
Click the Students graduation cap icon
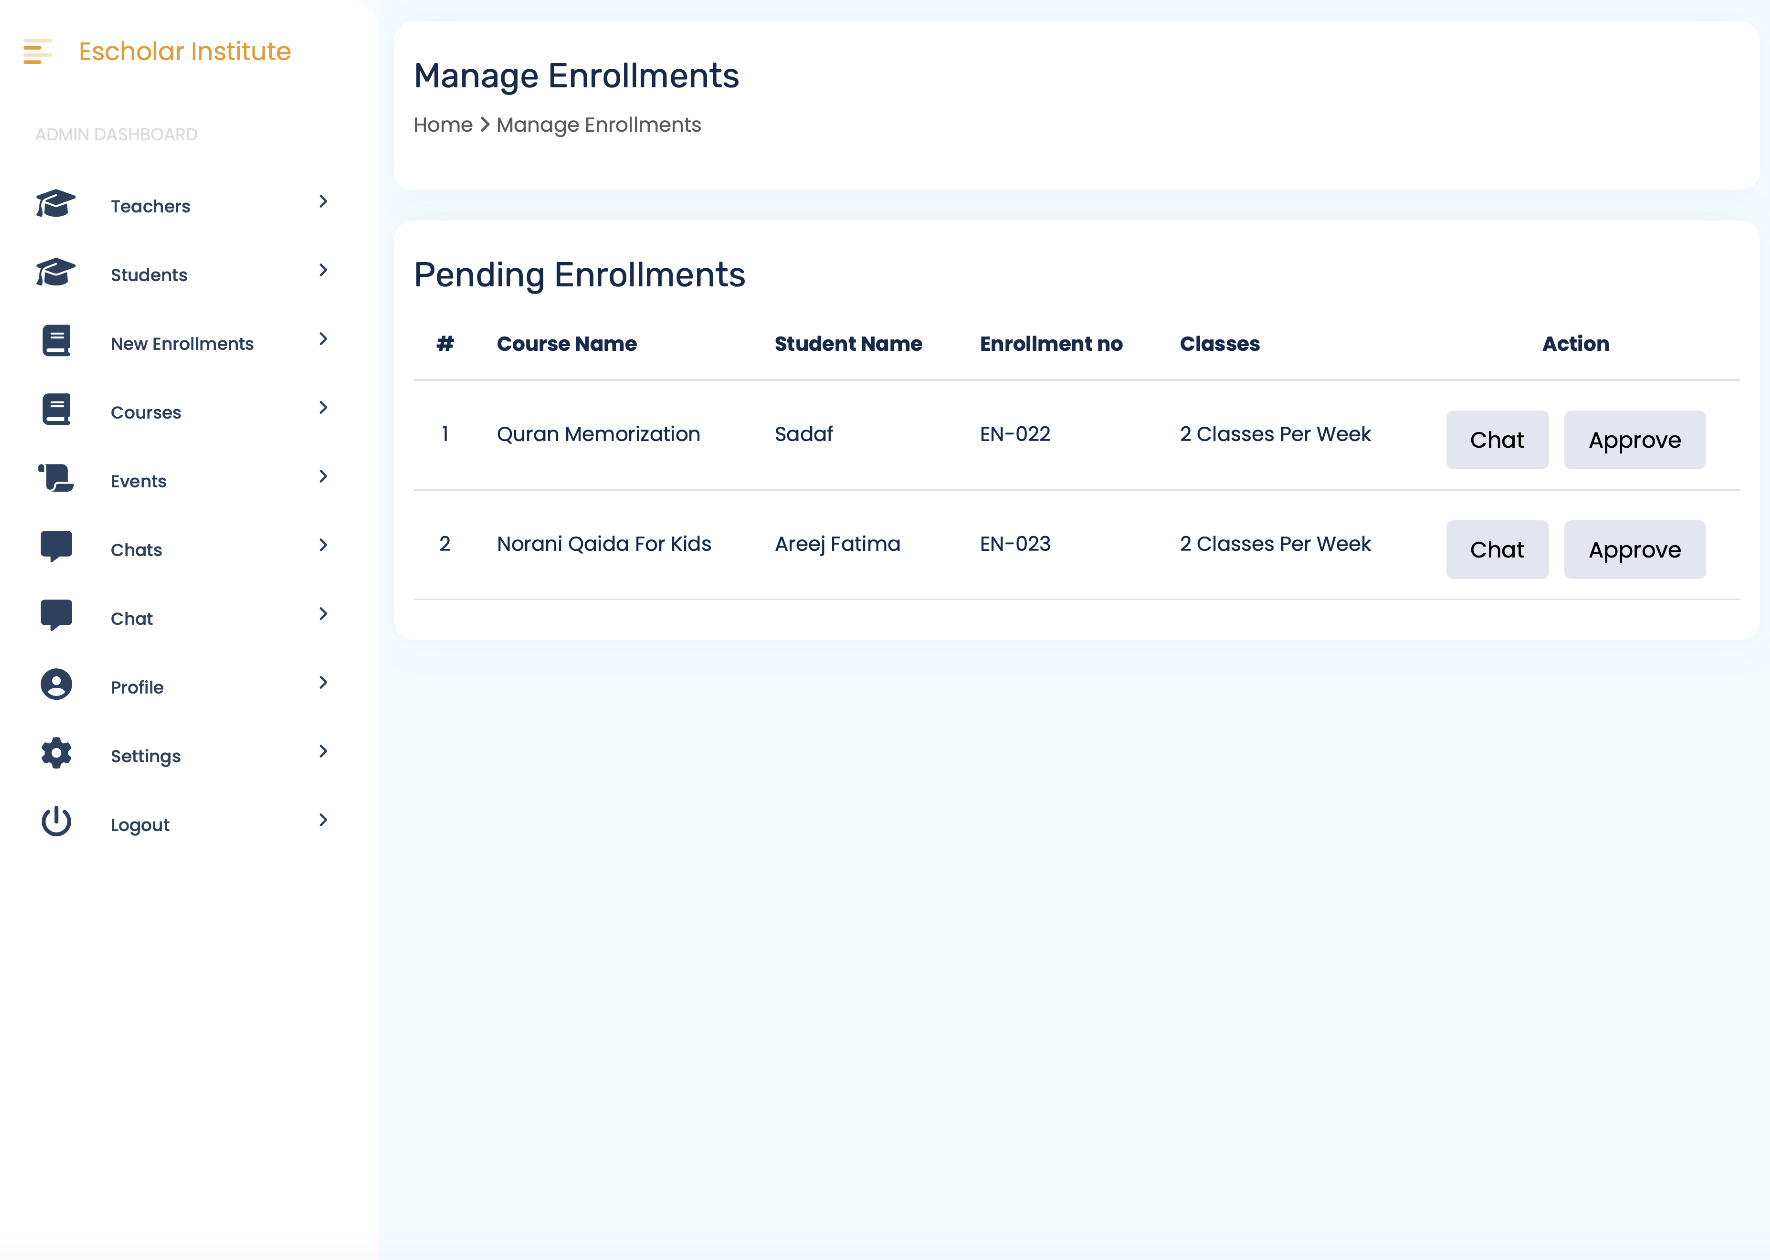click(x=55, y=272)
